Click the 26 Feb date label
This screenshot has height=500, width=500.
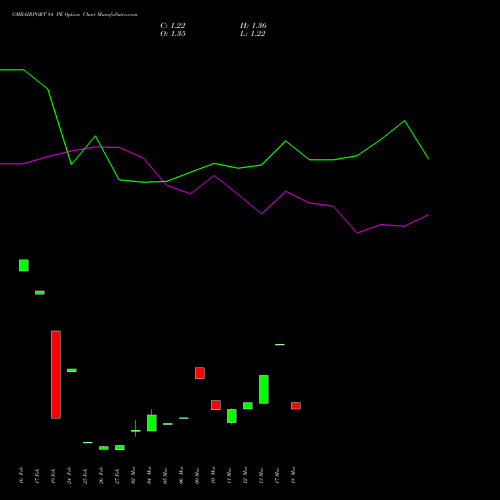pyautogui.click(x=101, y=475)
